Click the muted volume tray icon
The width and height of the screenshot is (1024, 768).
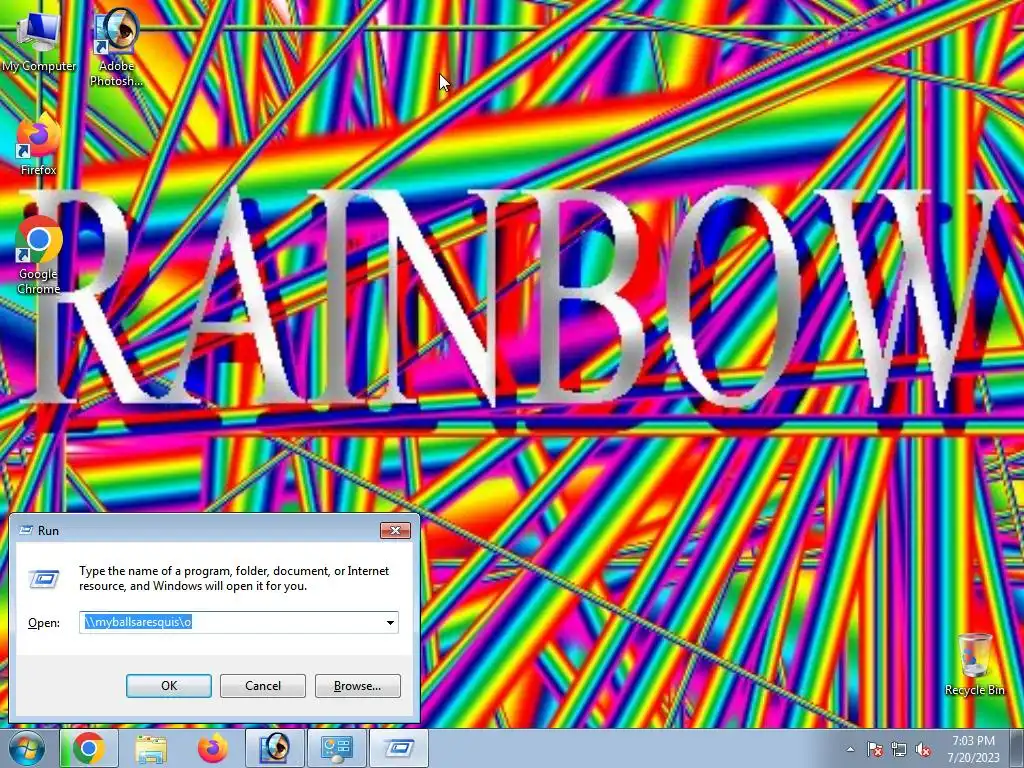pyautogui.click(x=923, y=749)
